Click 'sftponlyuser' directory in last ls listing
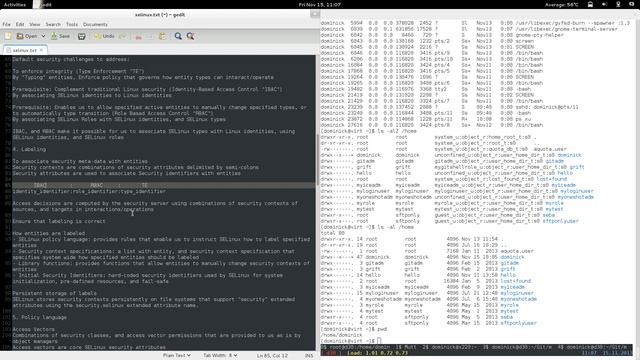Screen dimensions: 640x360 click(x=518, y=323)
